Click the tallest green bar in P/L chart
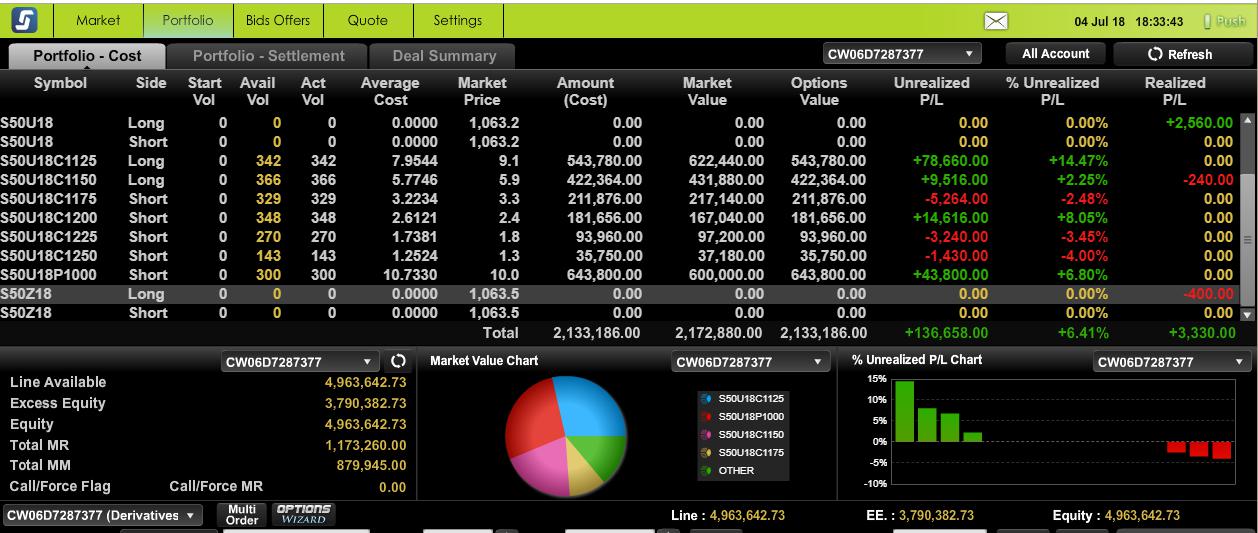1258x533 pixels. (904, 411)
